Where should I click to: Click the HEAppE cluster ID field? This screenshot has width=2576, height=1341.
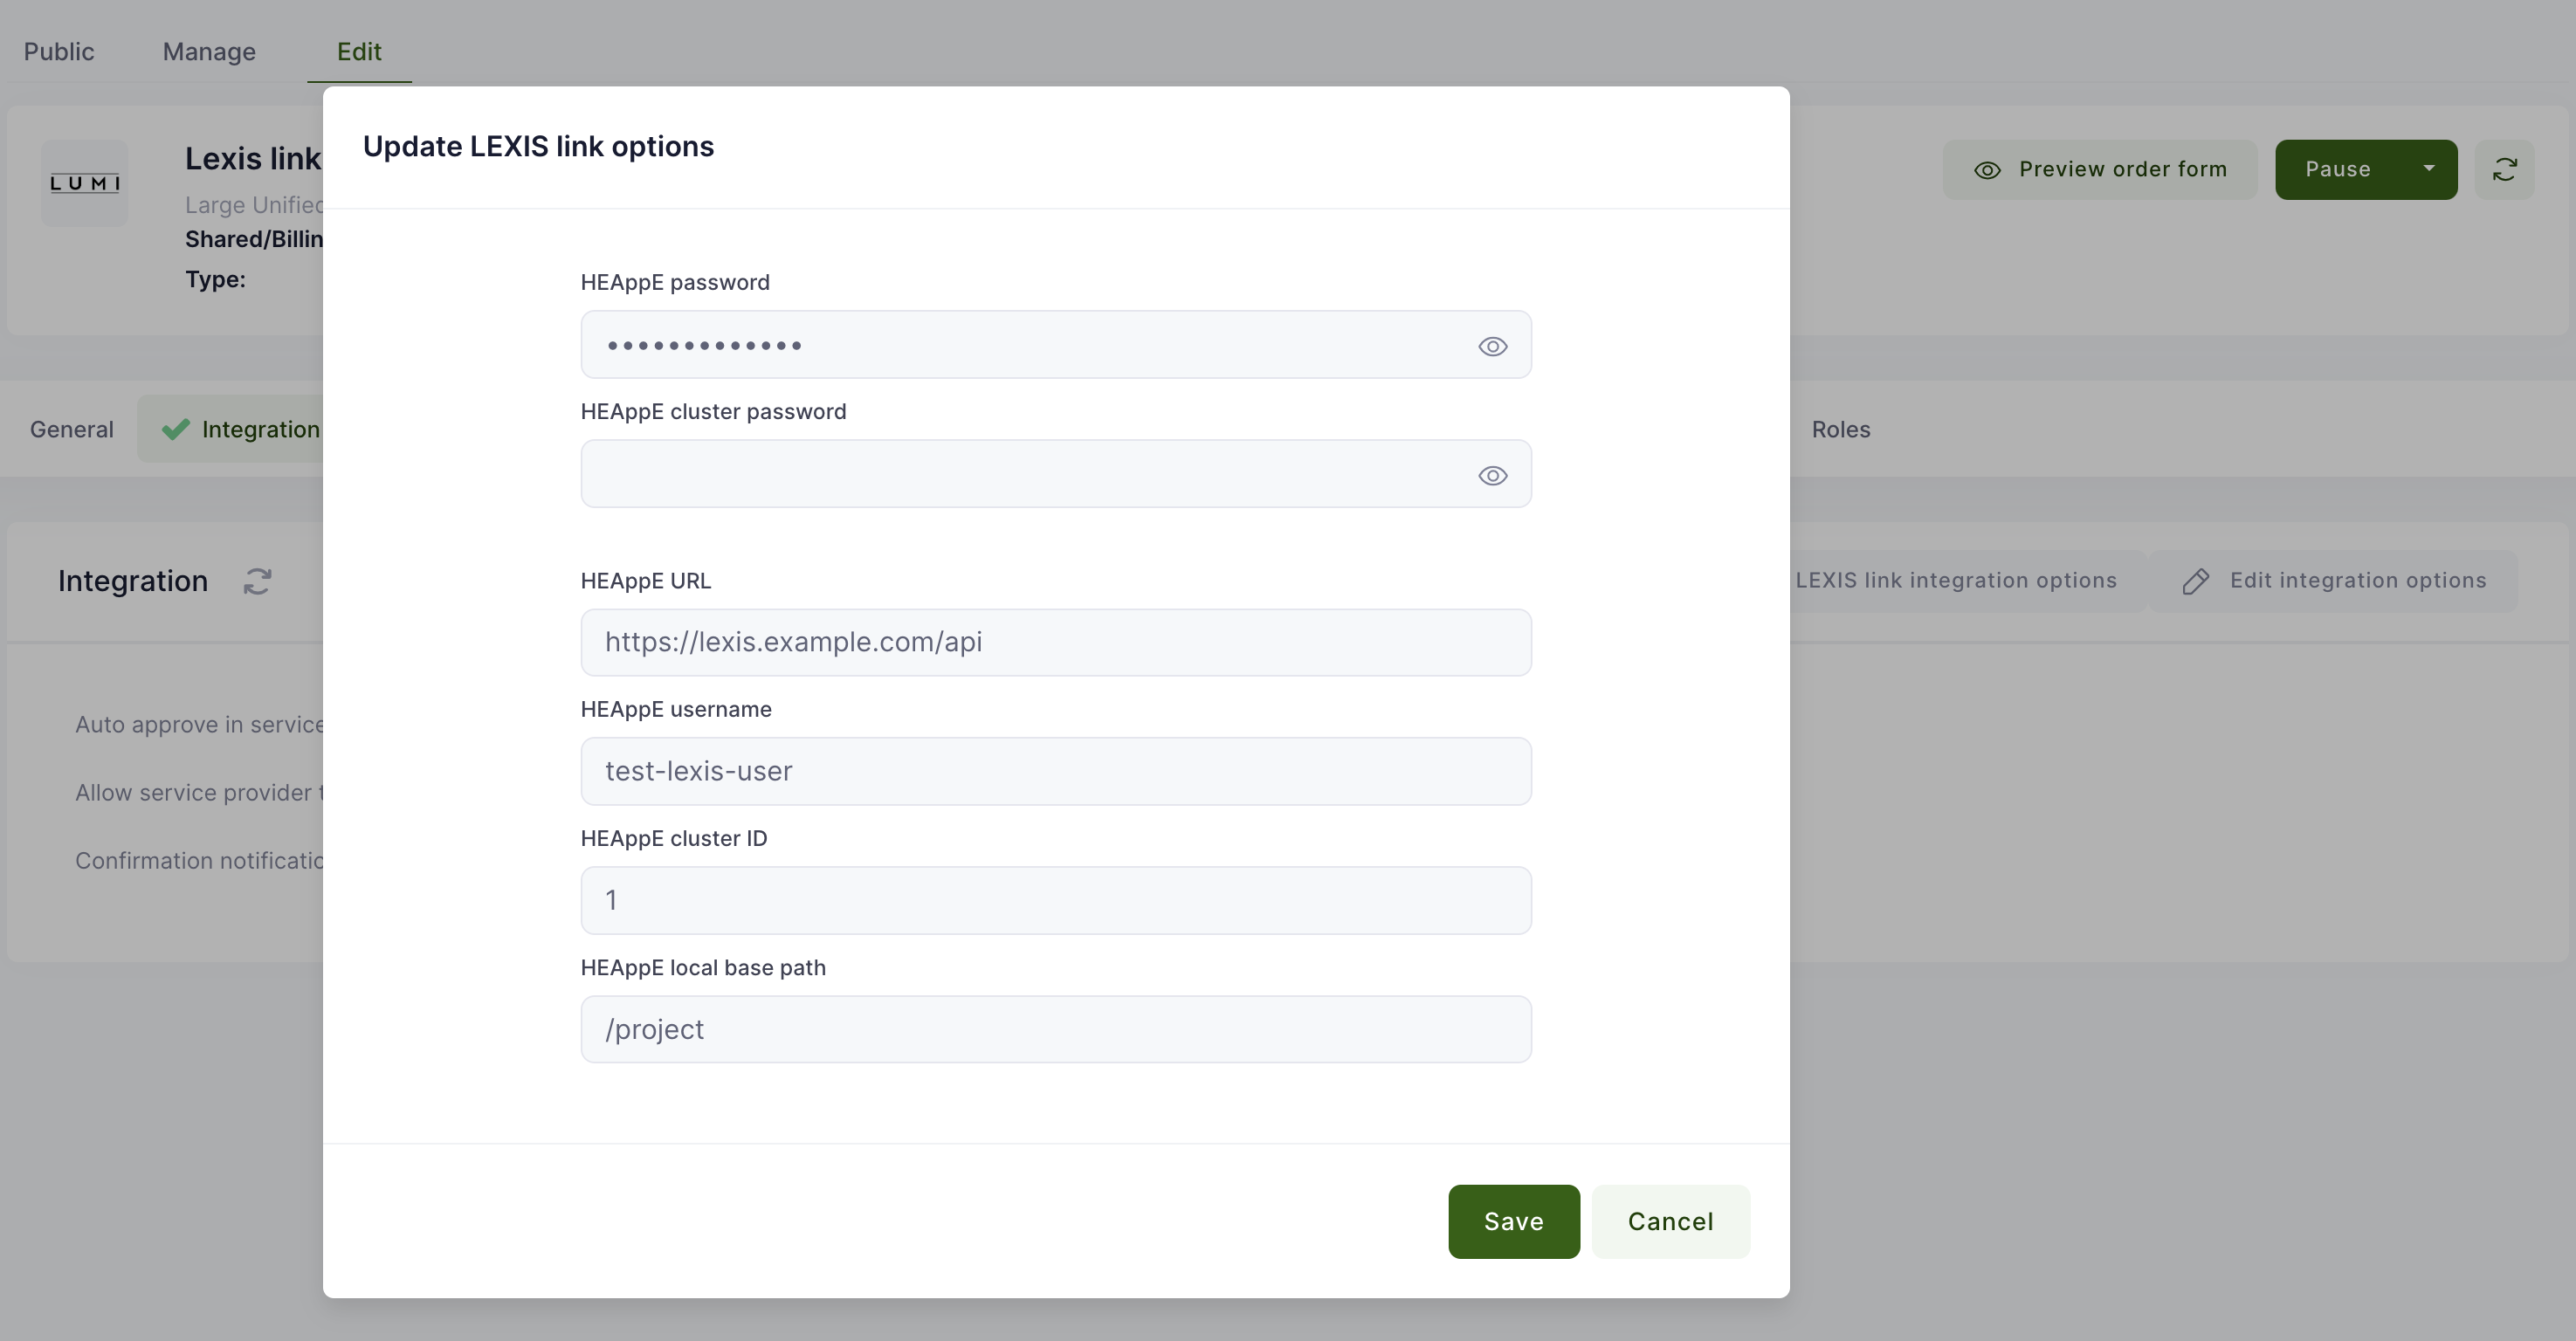pos(1055,900)
